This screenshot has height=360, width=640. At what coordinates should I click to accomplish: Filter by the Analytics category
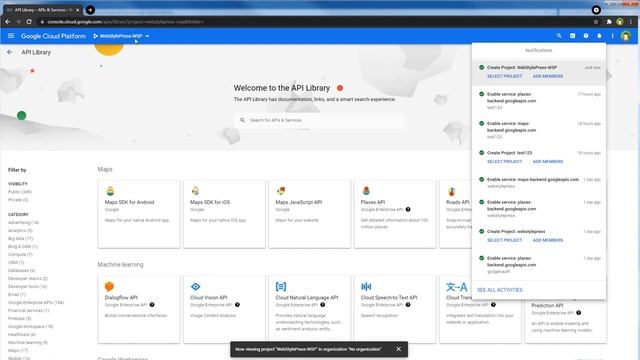point(20,231)
